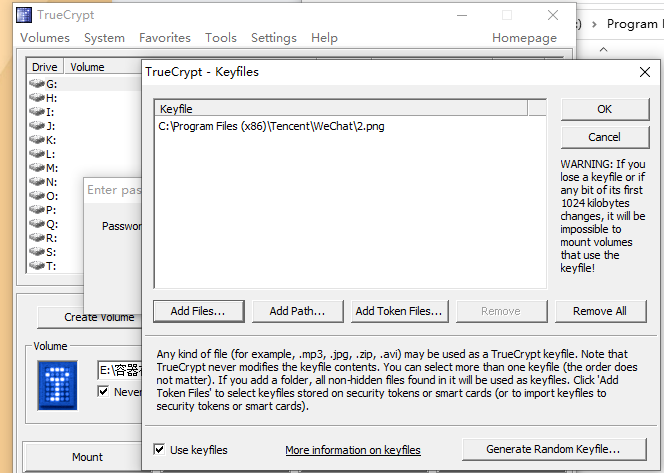Open More information on keyfiles link

(352, 450)
